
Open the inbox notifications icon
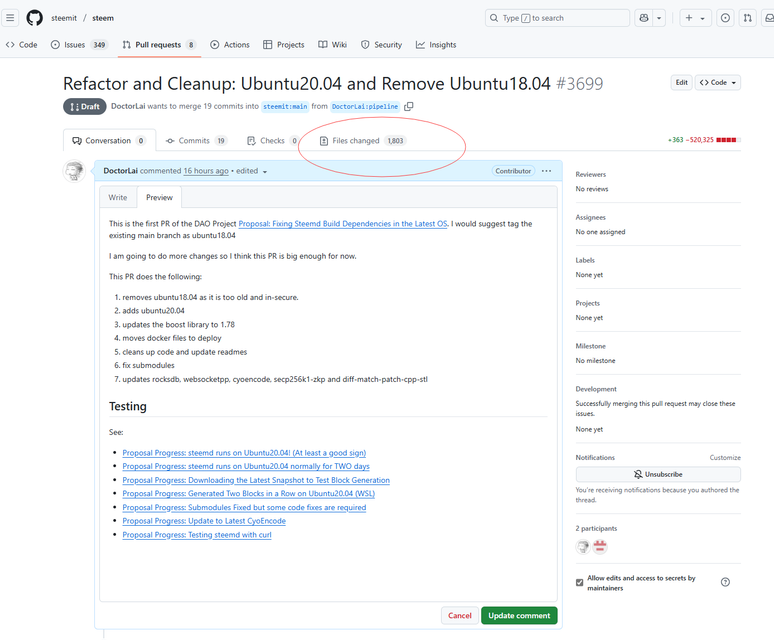coord(769,18)
